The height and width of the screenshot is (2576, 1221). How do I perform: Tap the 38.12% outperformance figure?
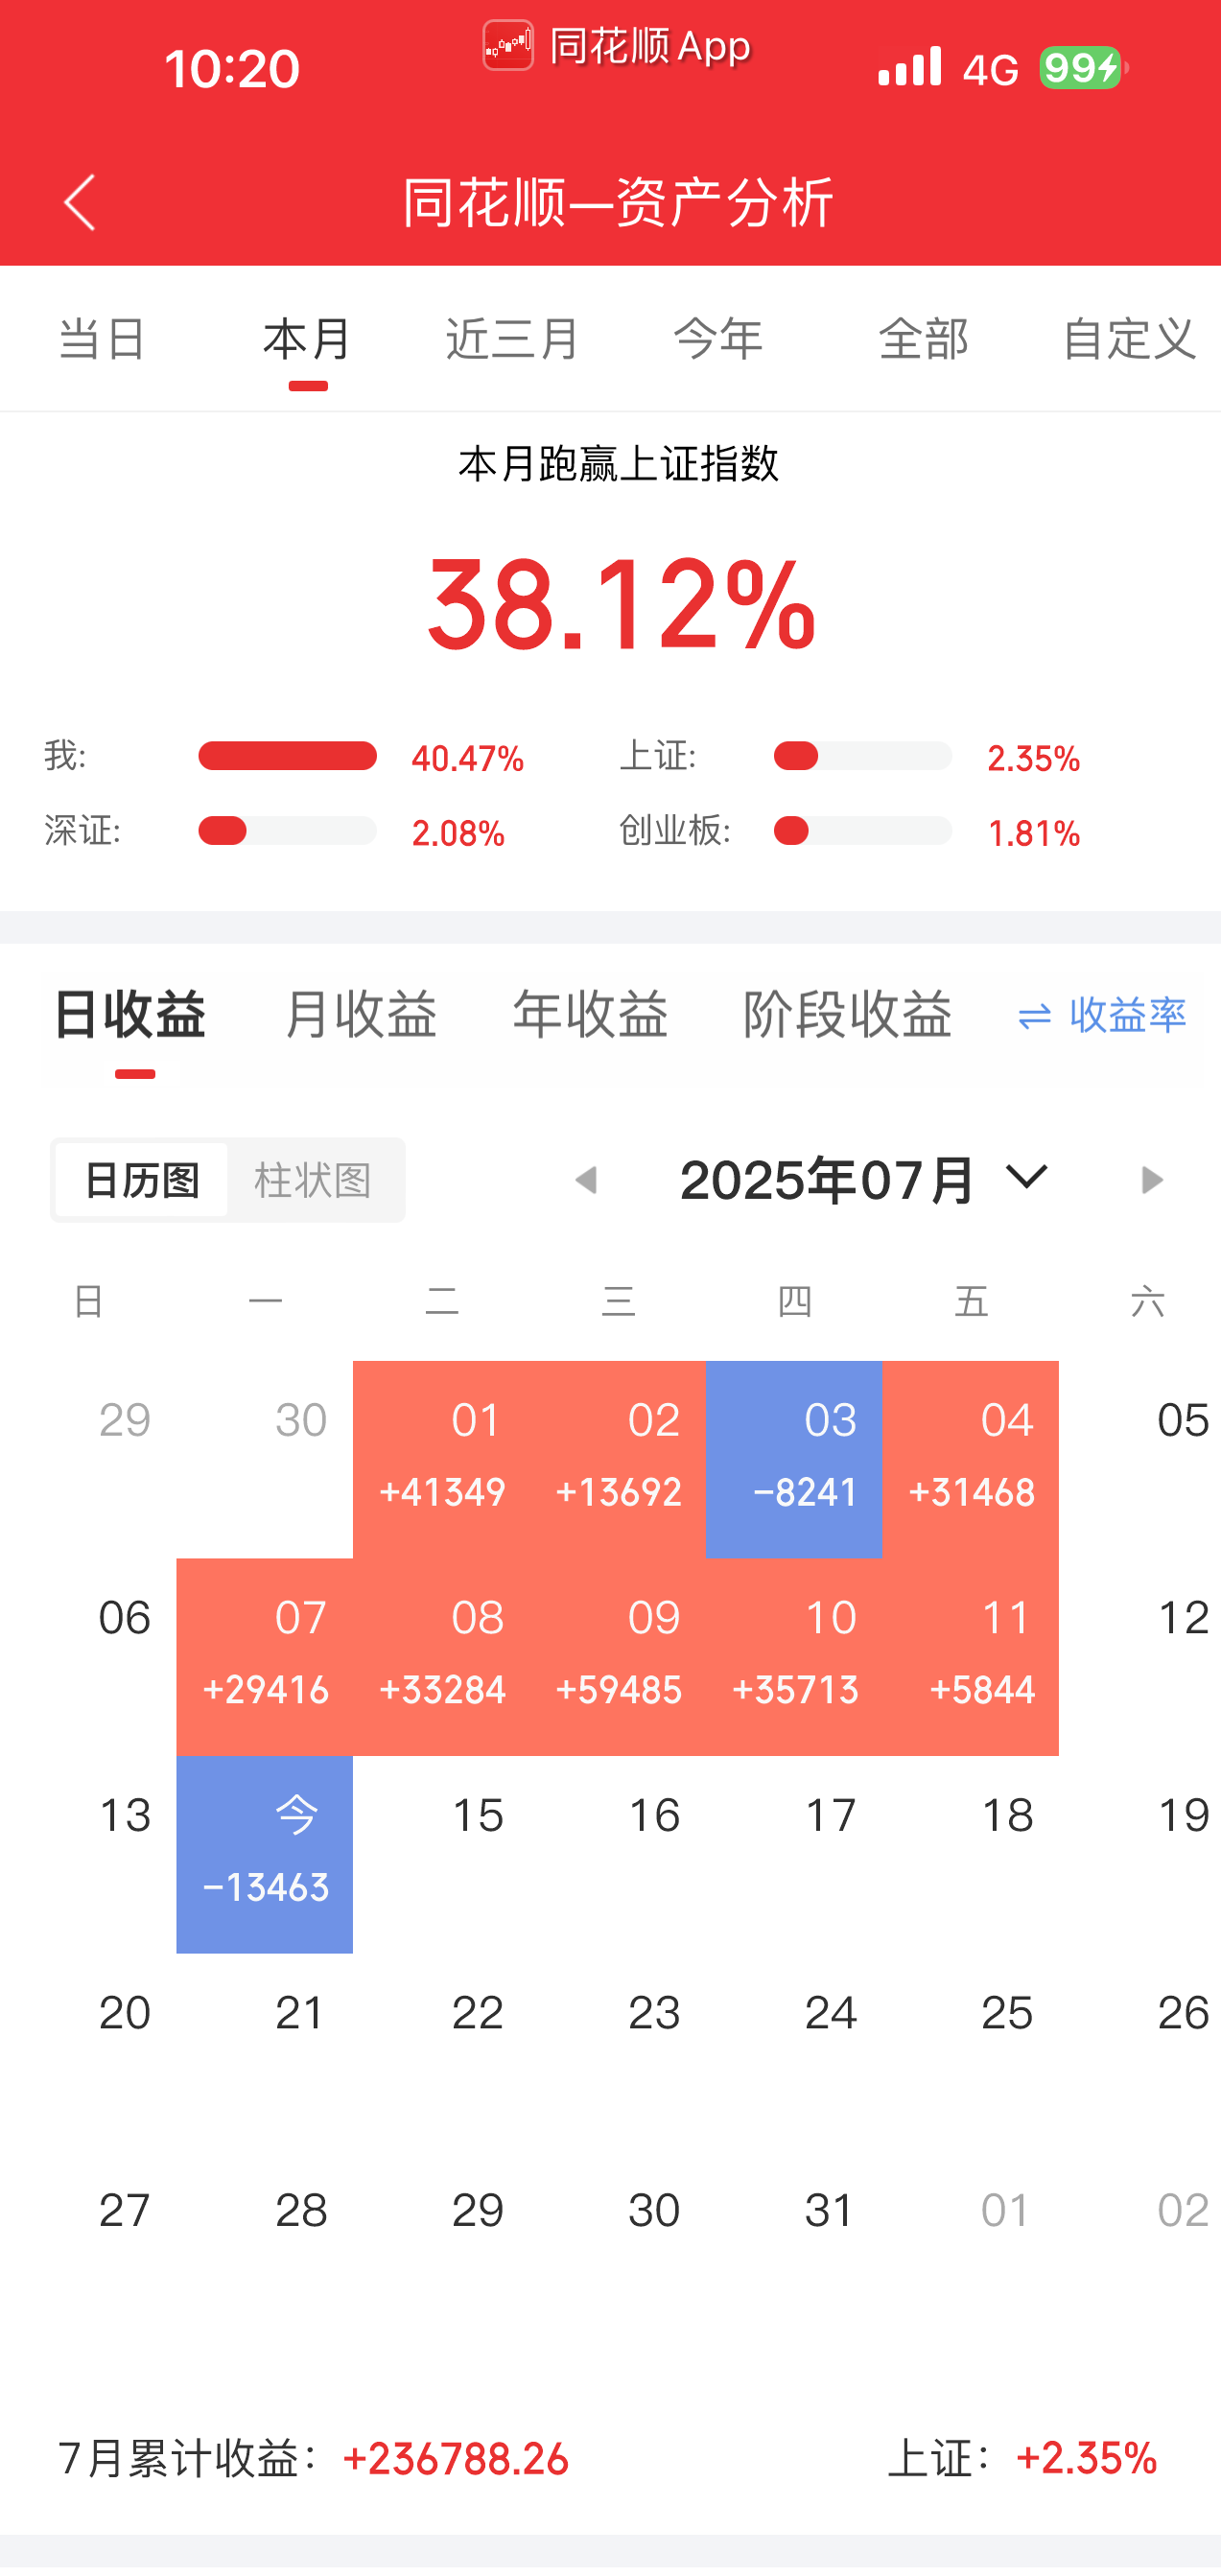621,606
